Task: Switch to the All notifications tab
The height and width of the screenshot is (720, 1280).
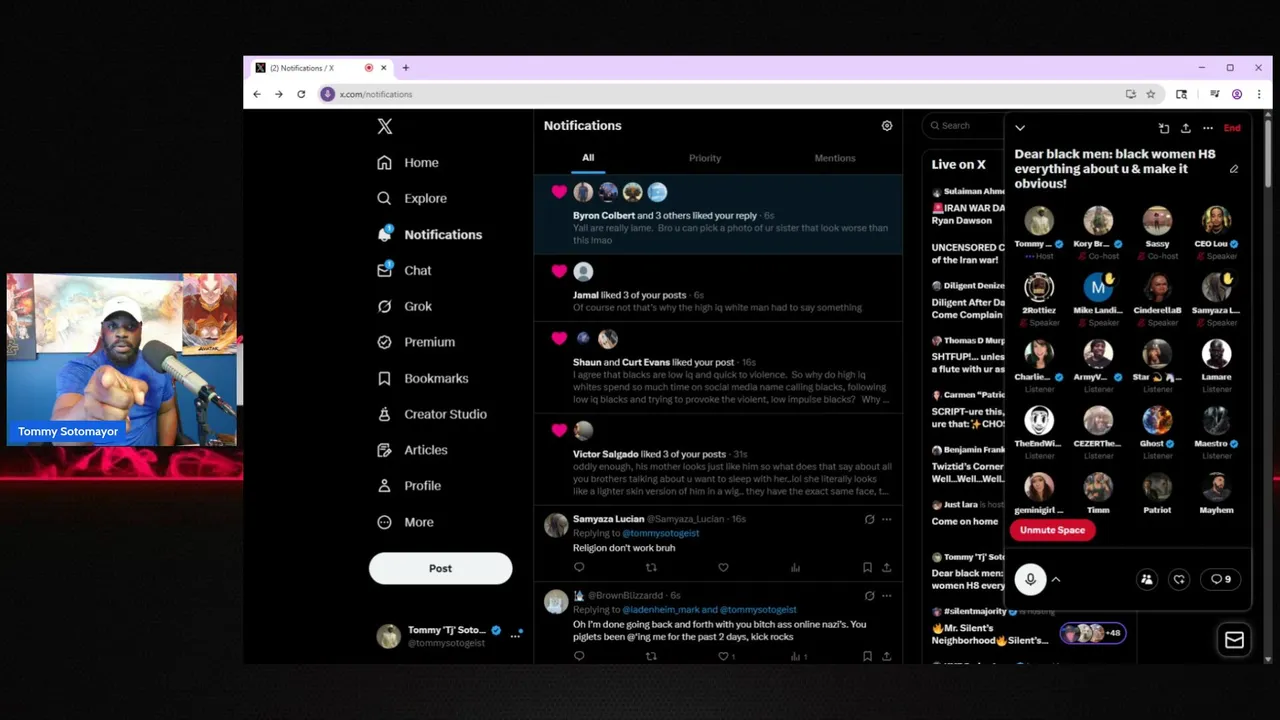Action: pos(588,158)
